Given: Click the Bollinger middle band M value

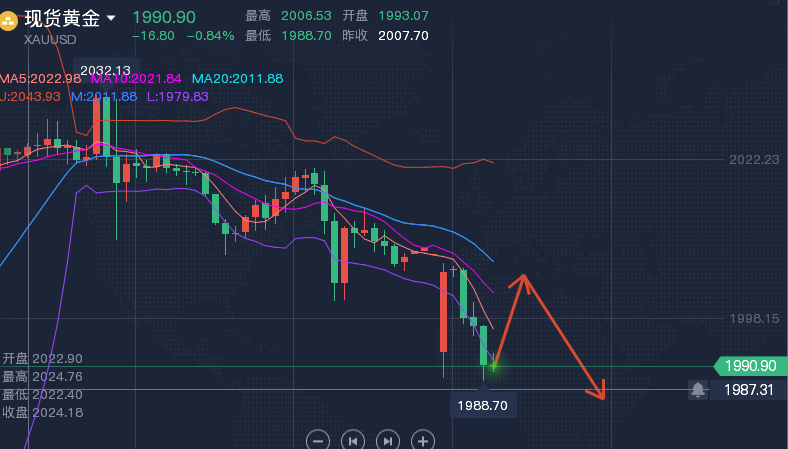Looking at the screenshot, I should (104, 97).
